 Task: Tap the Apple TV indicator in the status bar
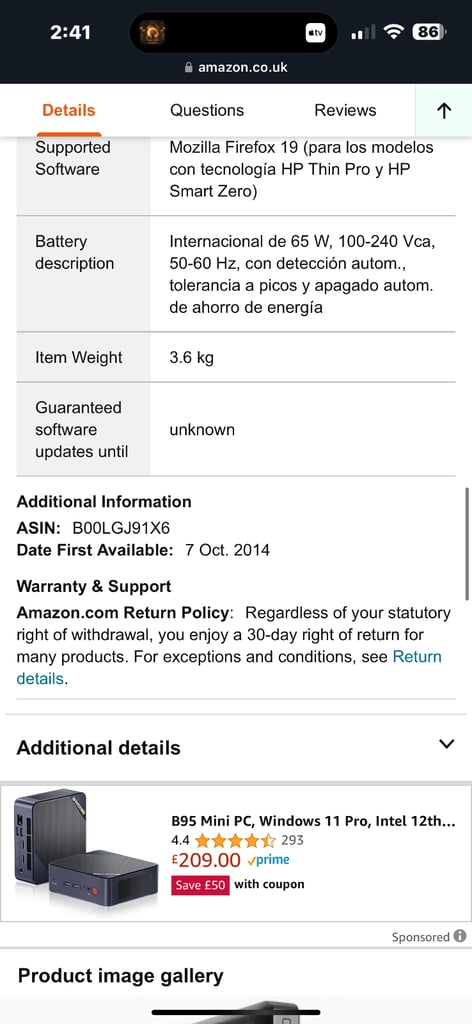[315, 32]
